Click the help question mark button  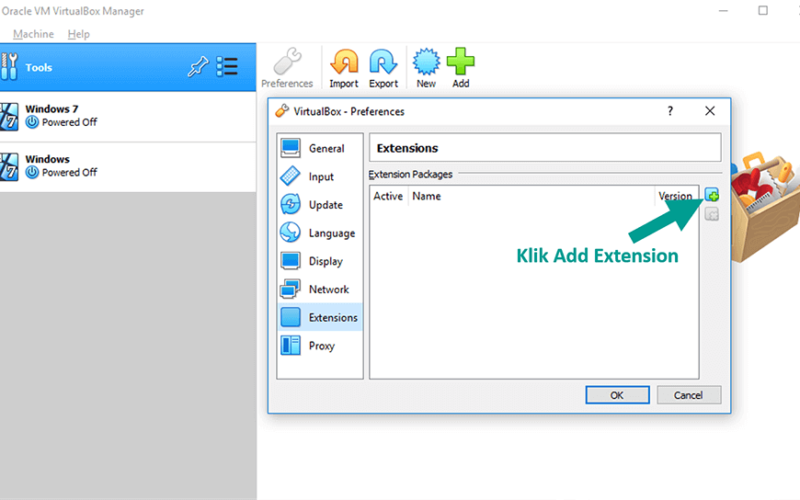pyautogui.click(x=670, y=111)
